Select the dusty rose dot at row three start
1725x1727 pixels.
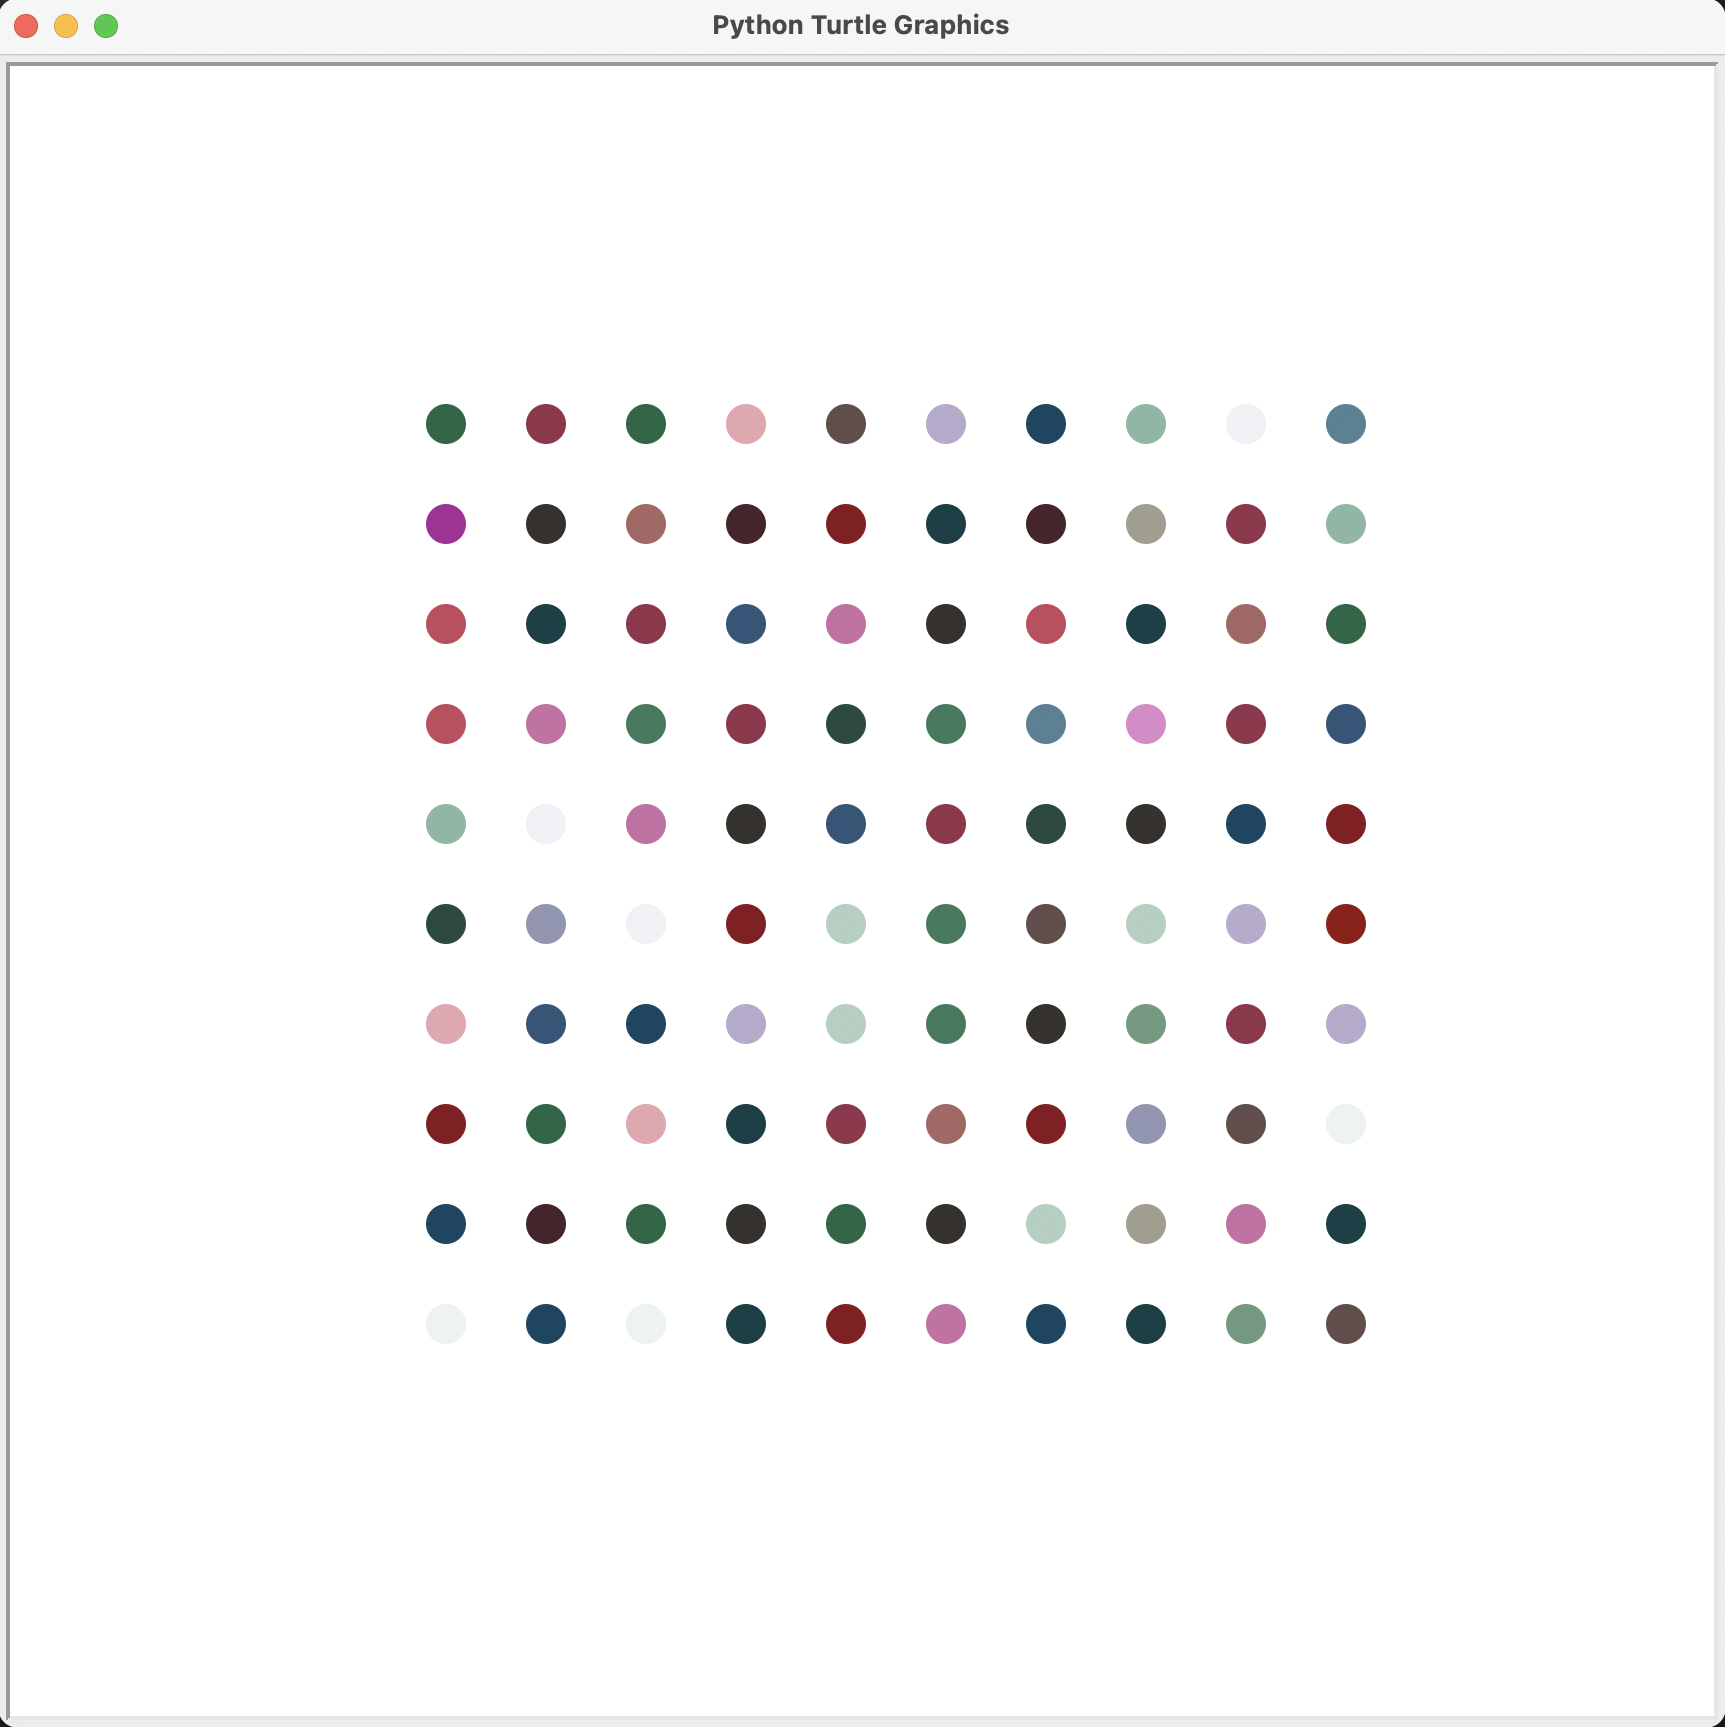pos(446,624)
